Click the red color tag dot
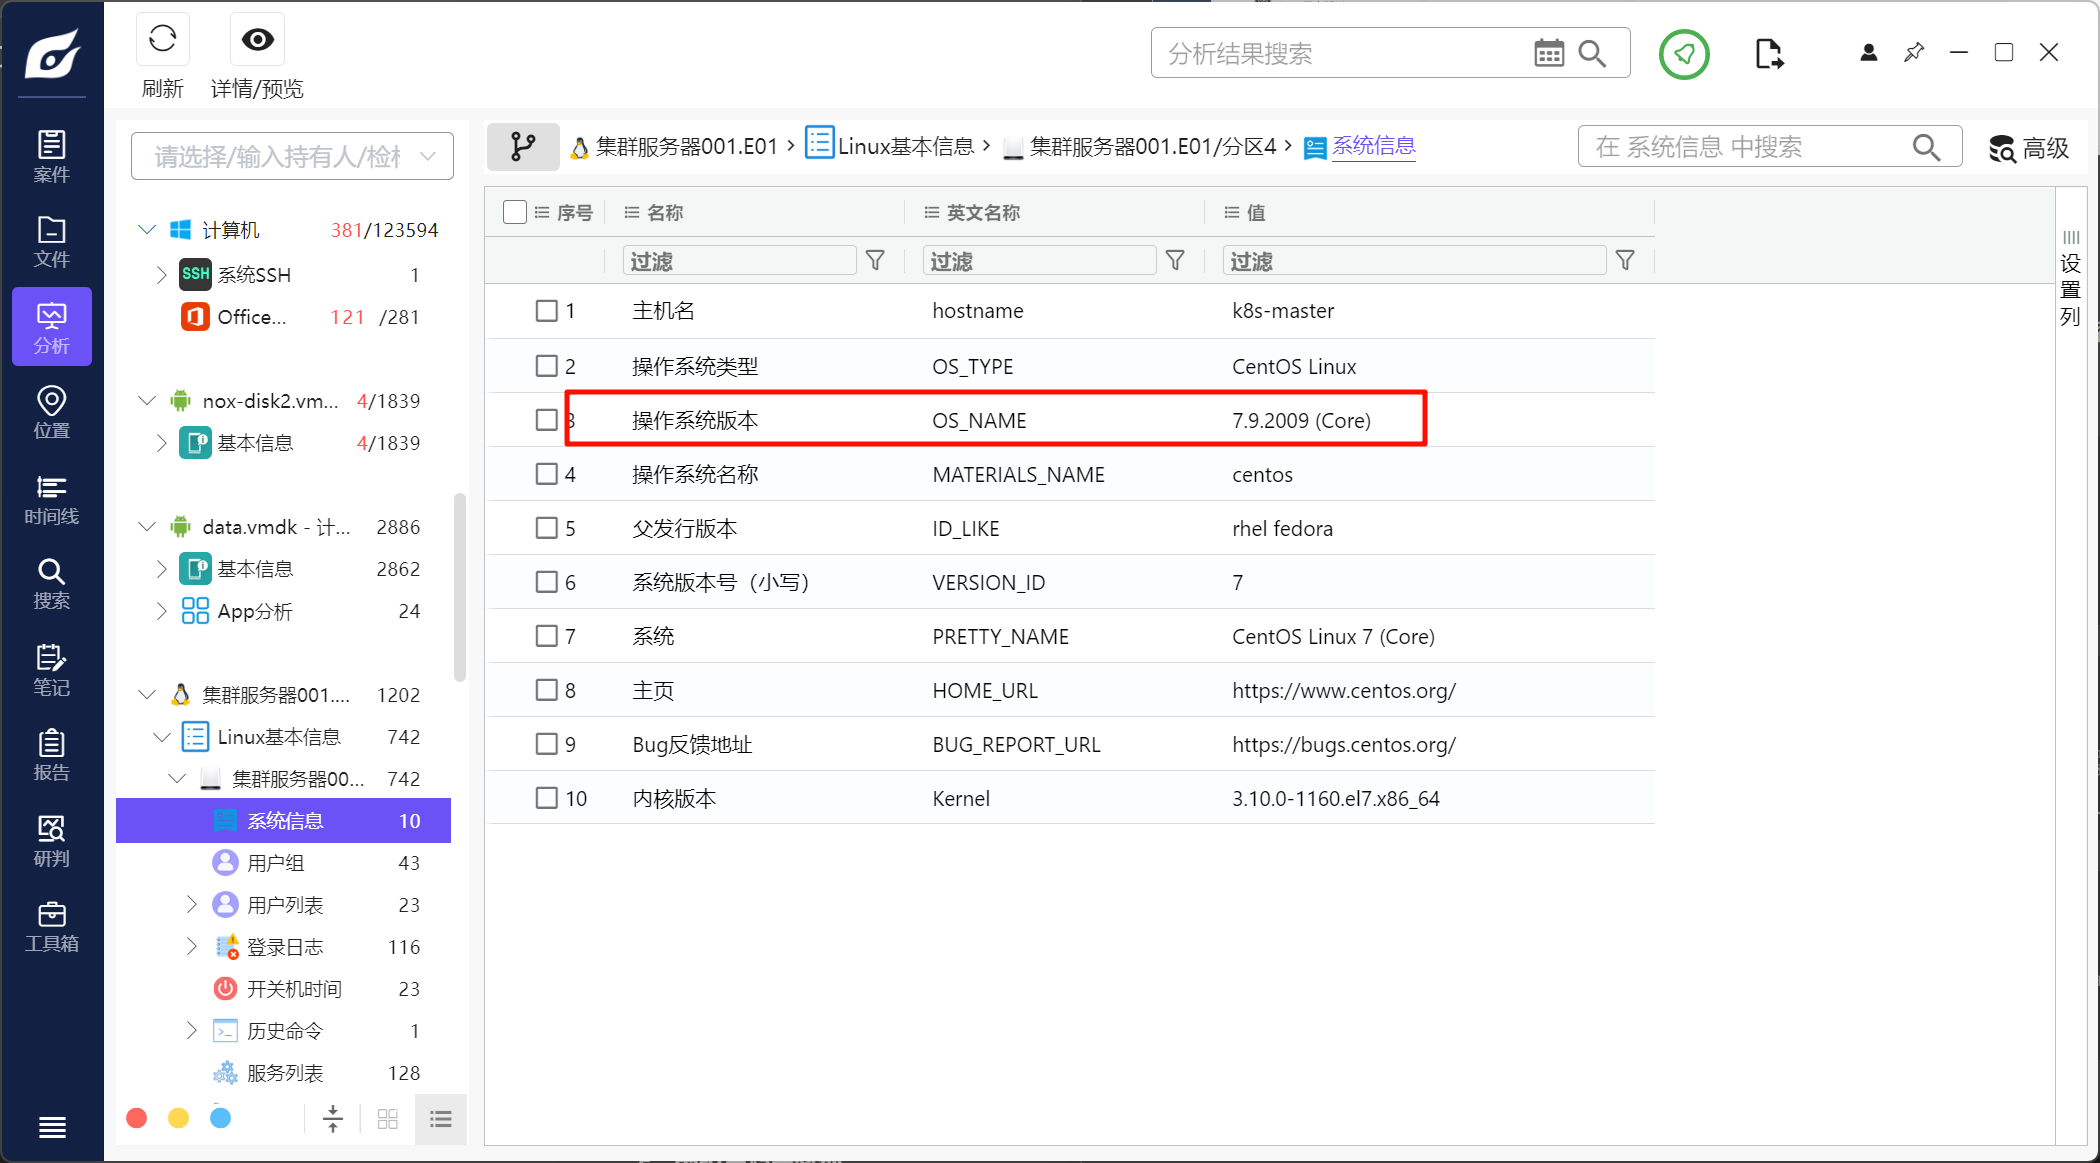This screenshot has width=2100, height=1163. 137,1118
